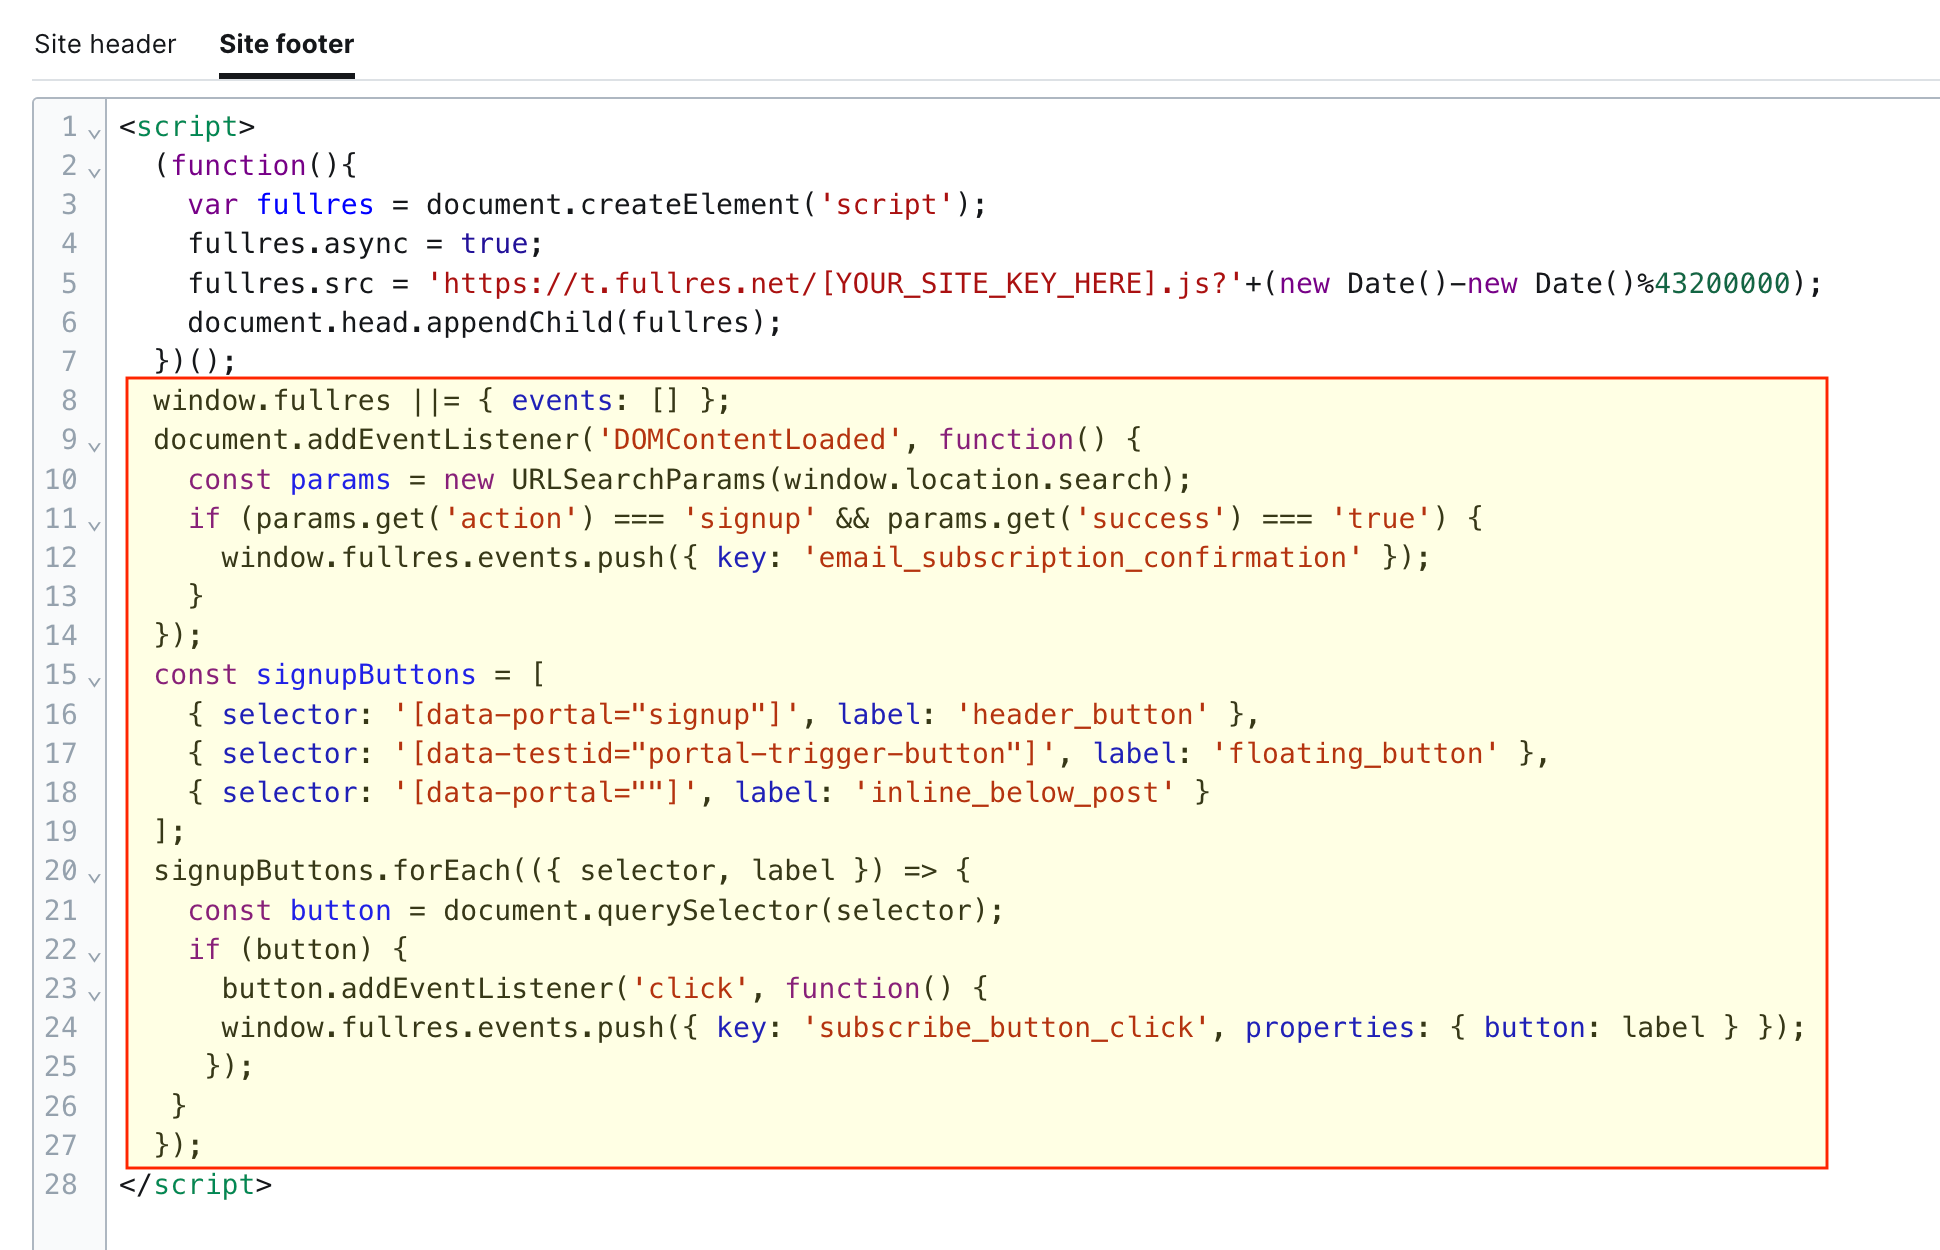1940x1250 pixels.
Task: Place cursor on closing </script> tag
Action: (x=196, y=1185)
